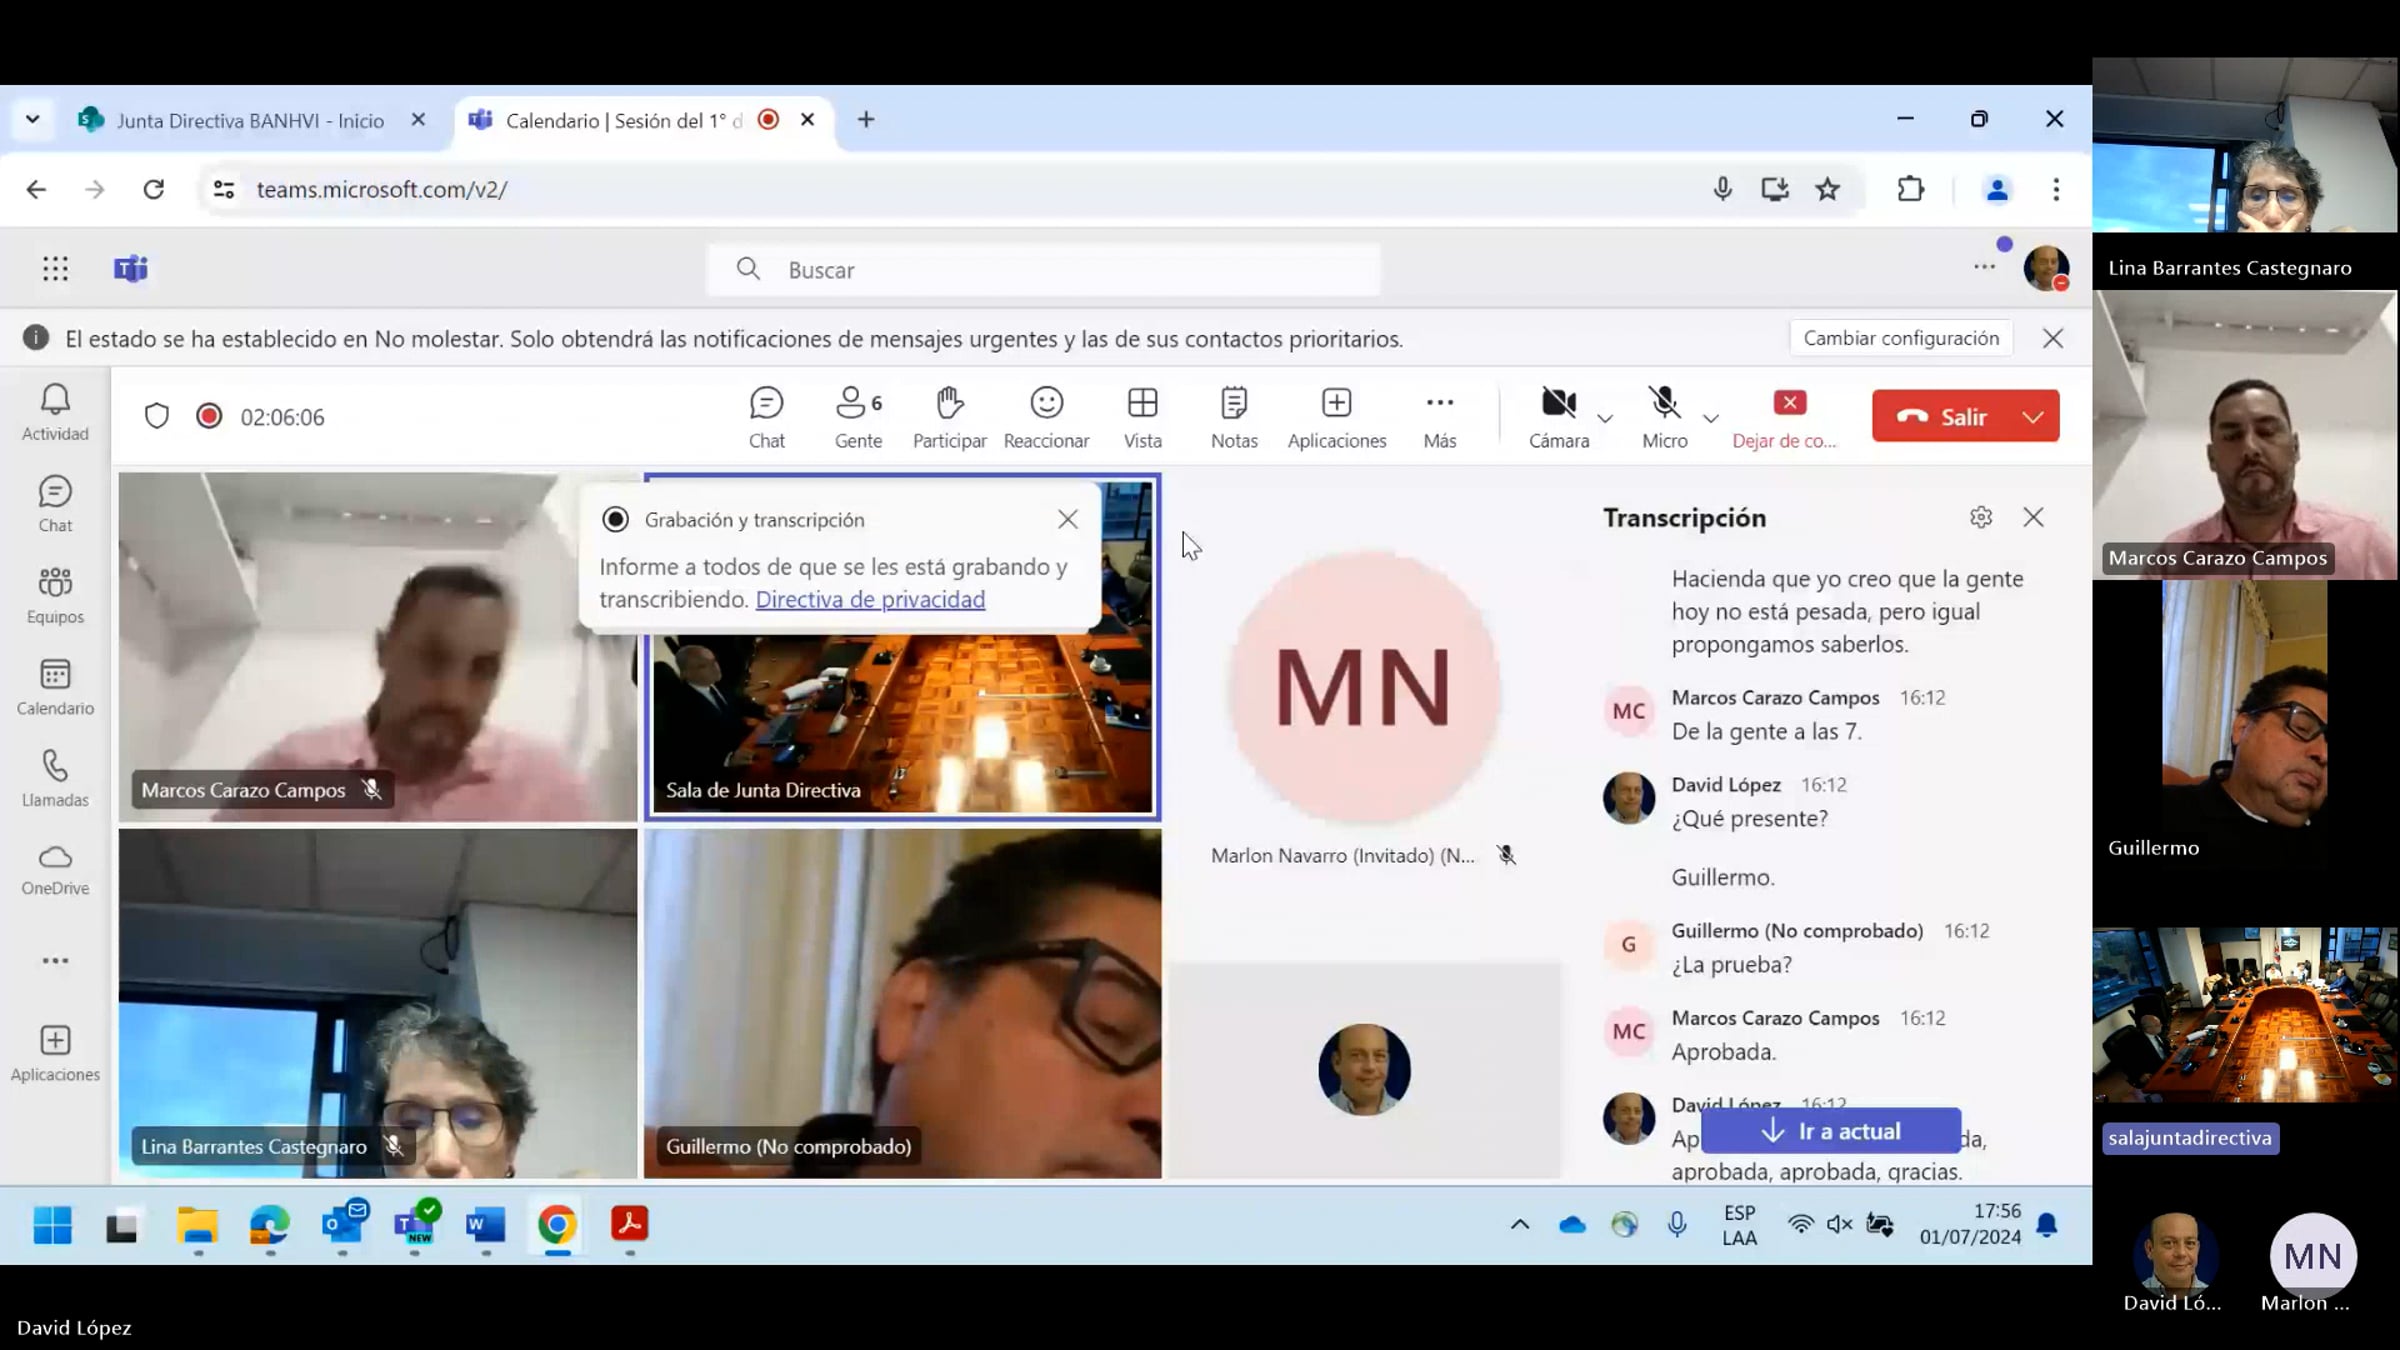Open Transcripción settings gear
Image resolution: width=2400 pixels, height=1350 pixels.
pyautogui.click(x=1981, y=517)
